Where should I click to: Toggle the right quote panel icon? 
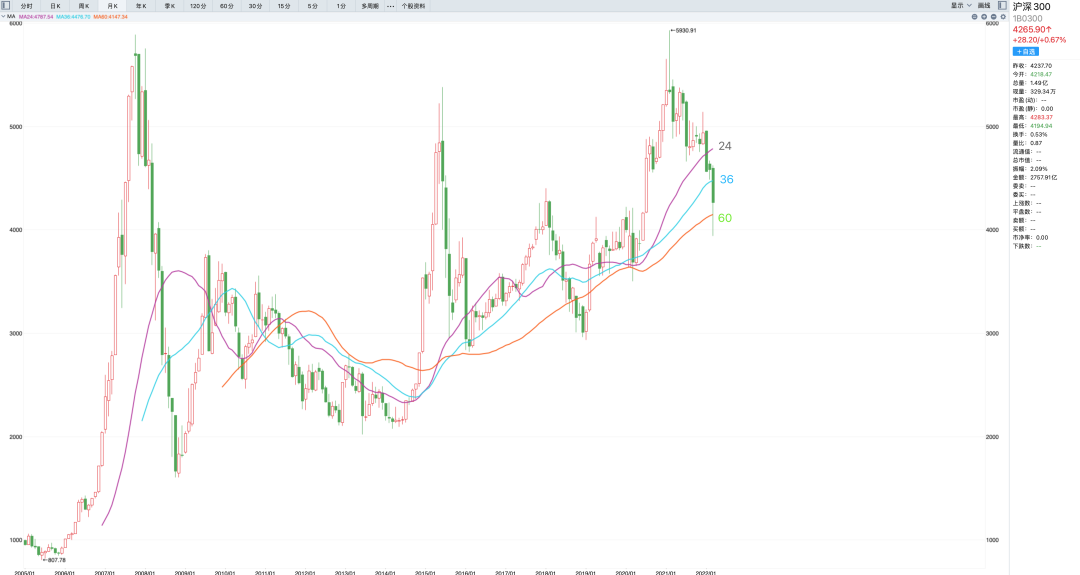[1000, 5]
